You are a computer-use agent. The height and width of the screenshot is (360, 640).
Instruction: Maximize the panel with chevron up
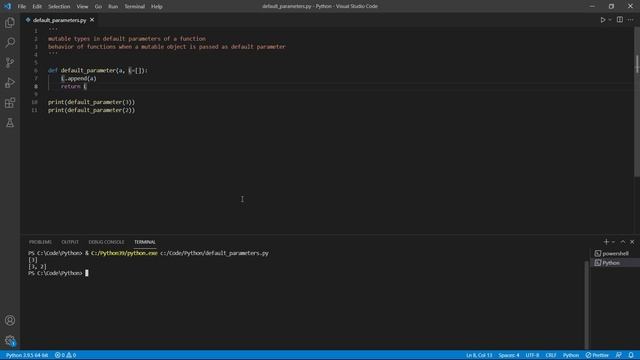(x=623, y=242)
